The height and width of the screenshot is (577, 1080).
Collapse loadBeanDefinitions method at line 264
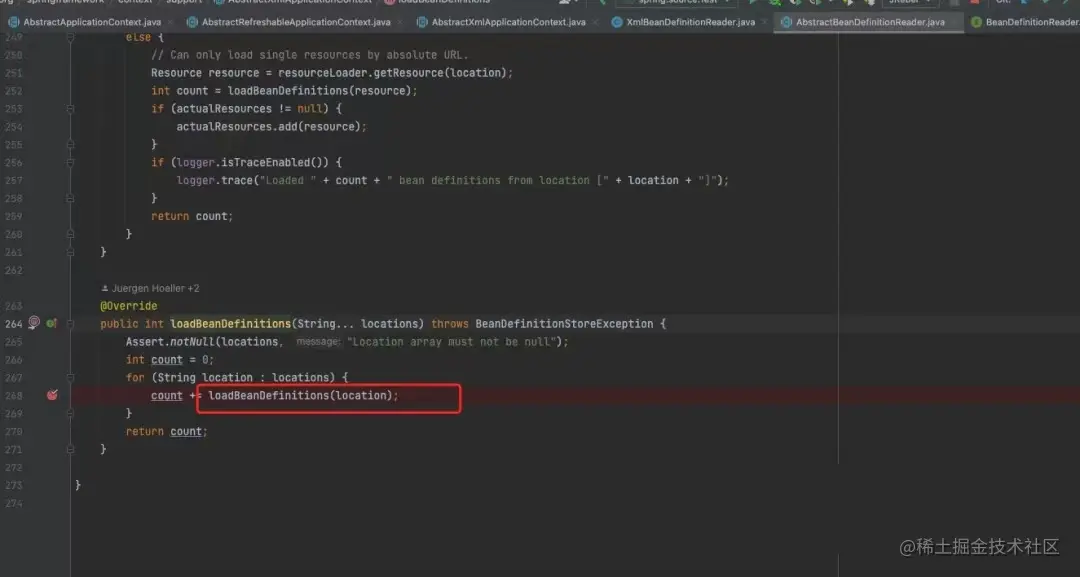(70, 324)
